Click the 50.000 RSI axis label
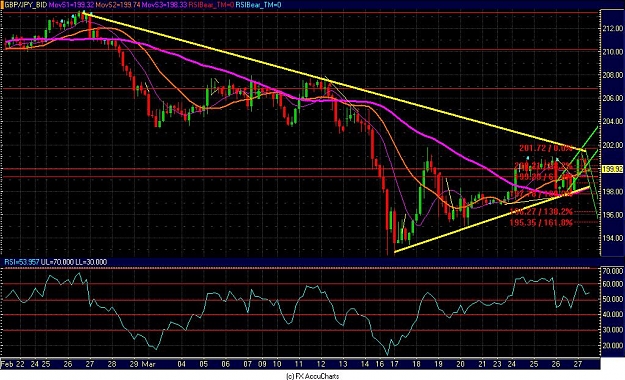The height and width of the screenshot is (380, 625). tap(613, 299)
